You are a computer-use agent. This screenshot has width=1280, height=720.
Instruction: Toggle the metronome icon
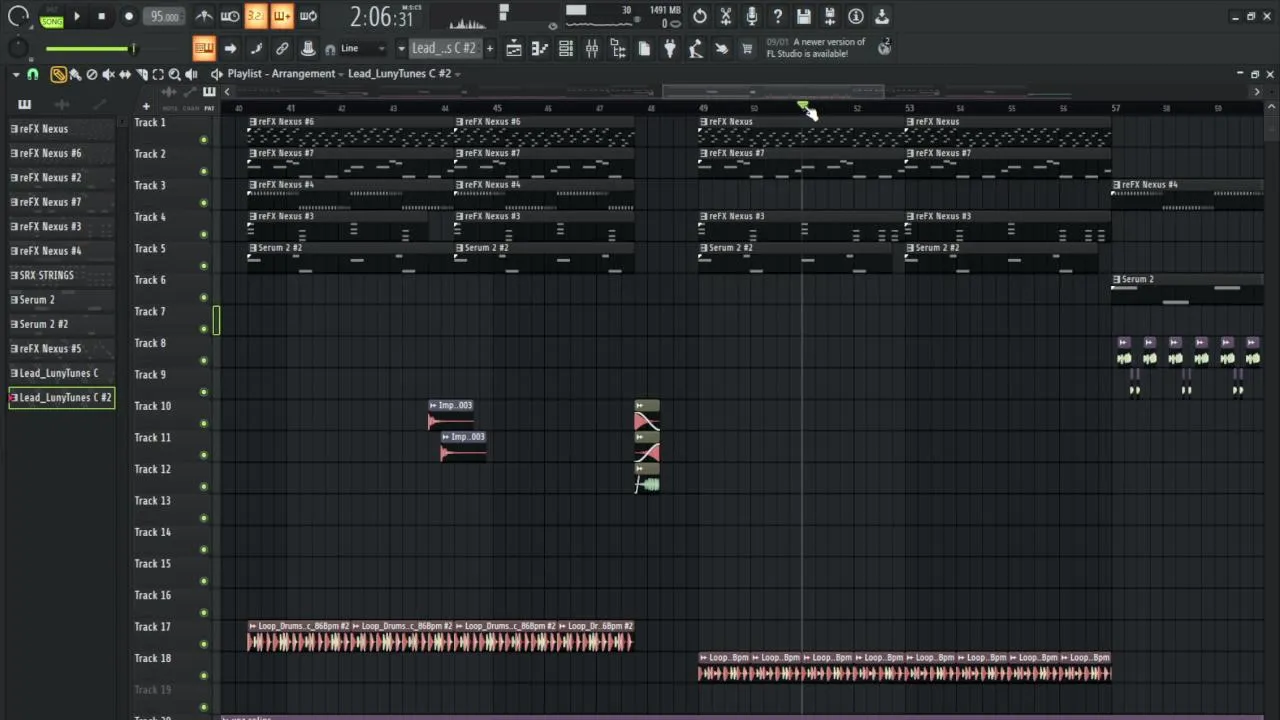click(x=204, y=16)
